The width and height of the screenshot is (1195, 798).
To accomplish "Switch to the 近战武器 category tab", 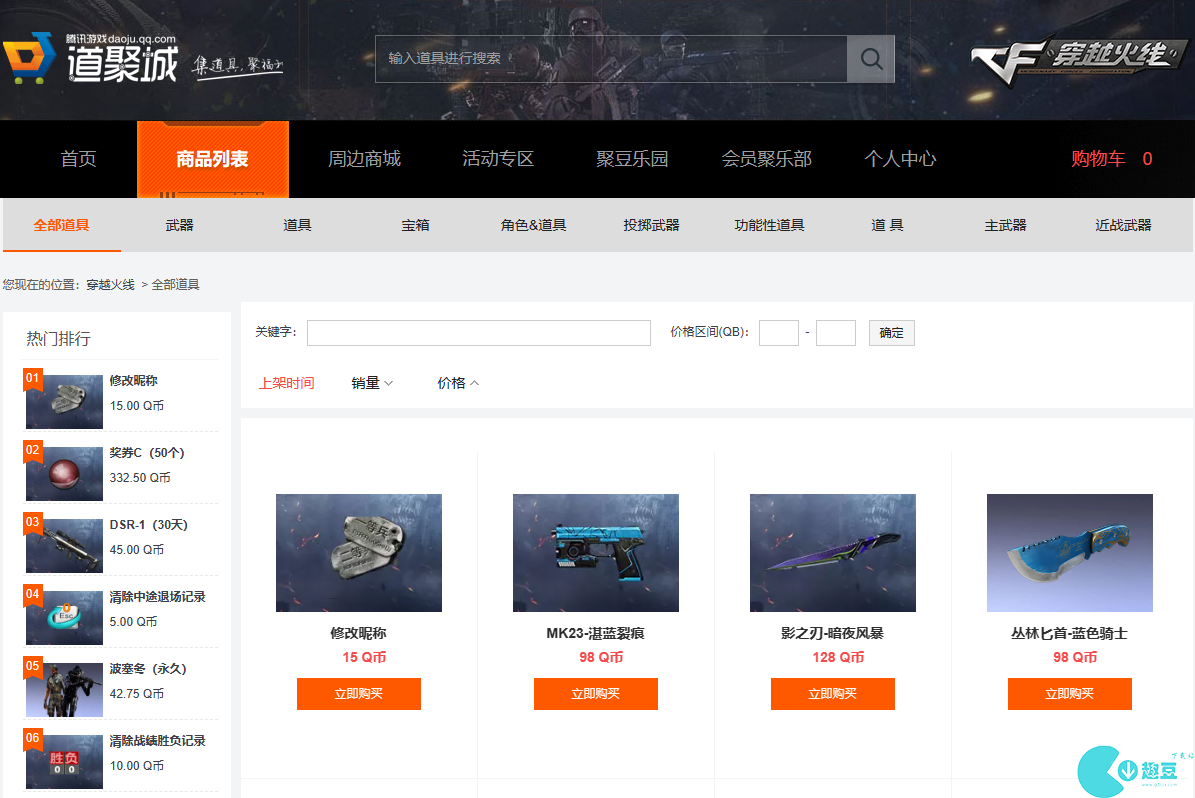I will (1123, 225).
